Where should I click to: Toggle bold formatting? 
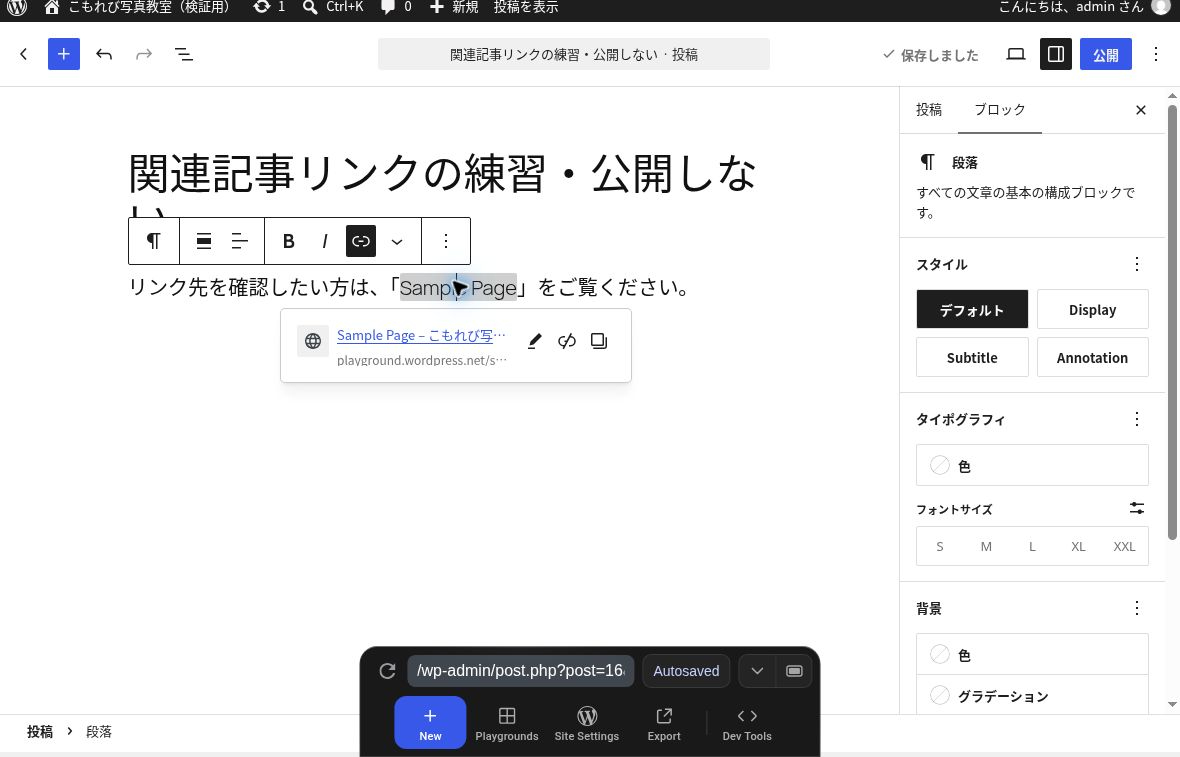pos(288,241)
